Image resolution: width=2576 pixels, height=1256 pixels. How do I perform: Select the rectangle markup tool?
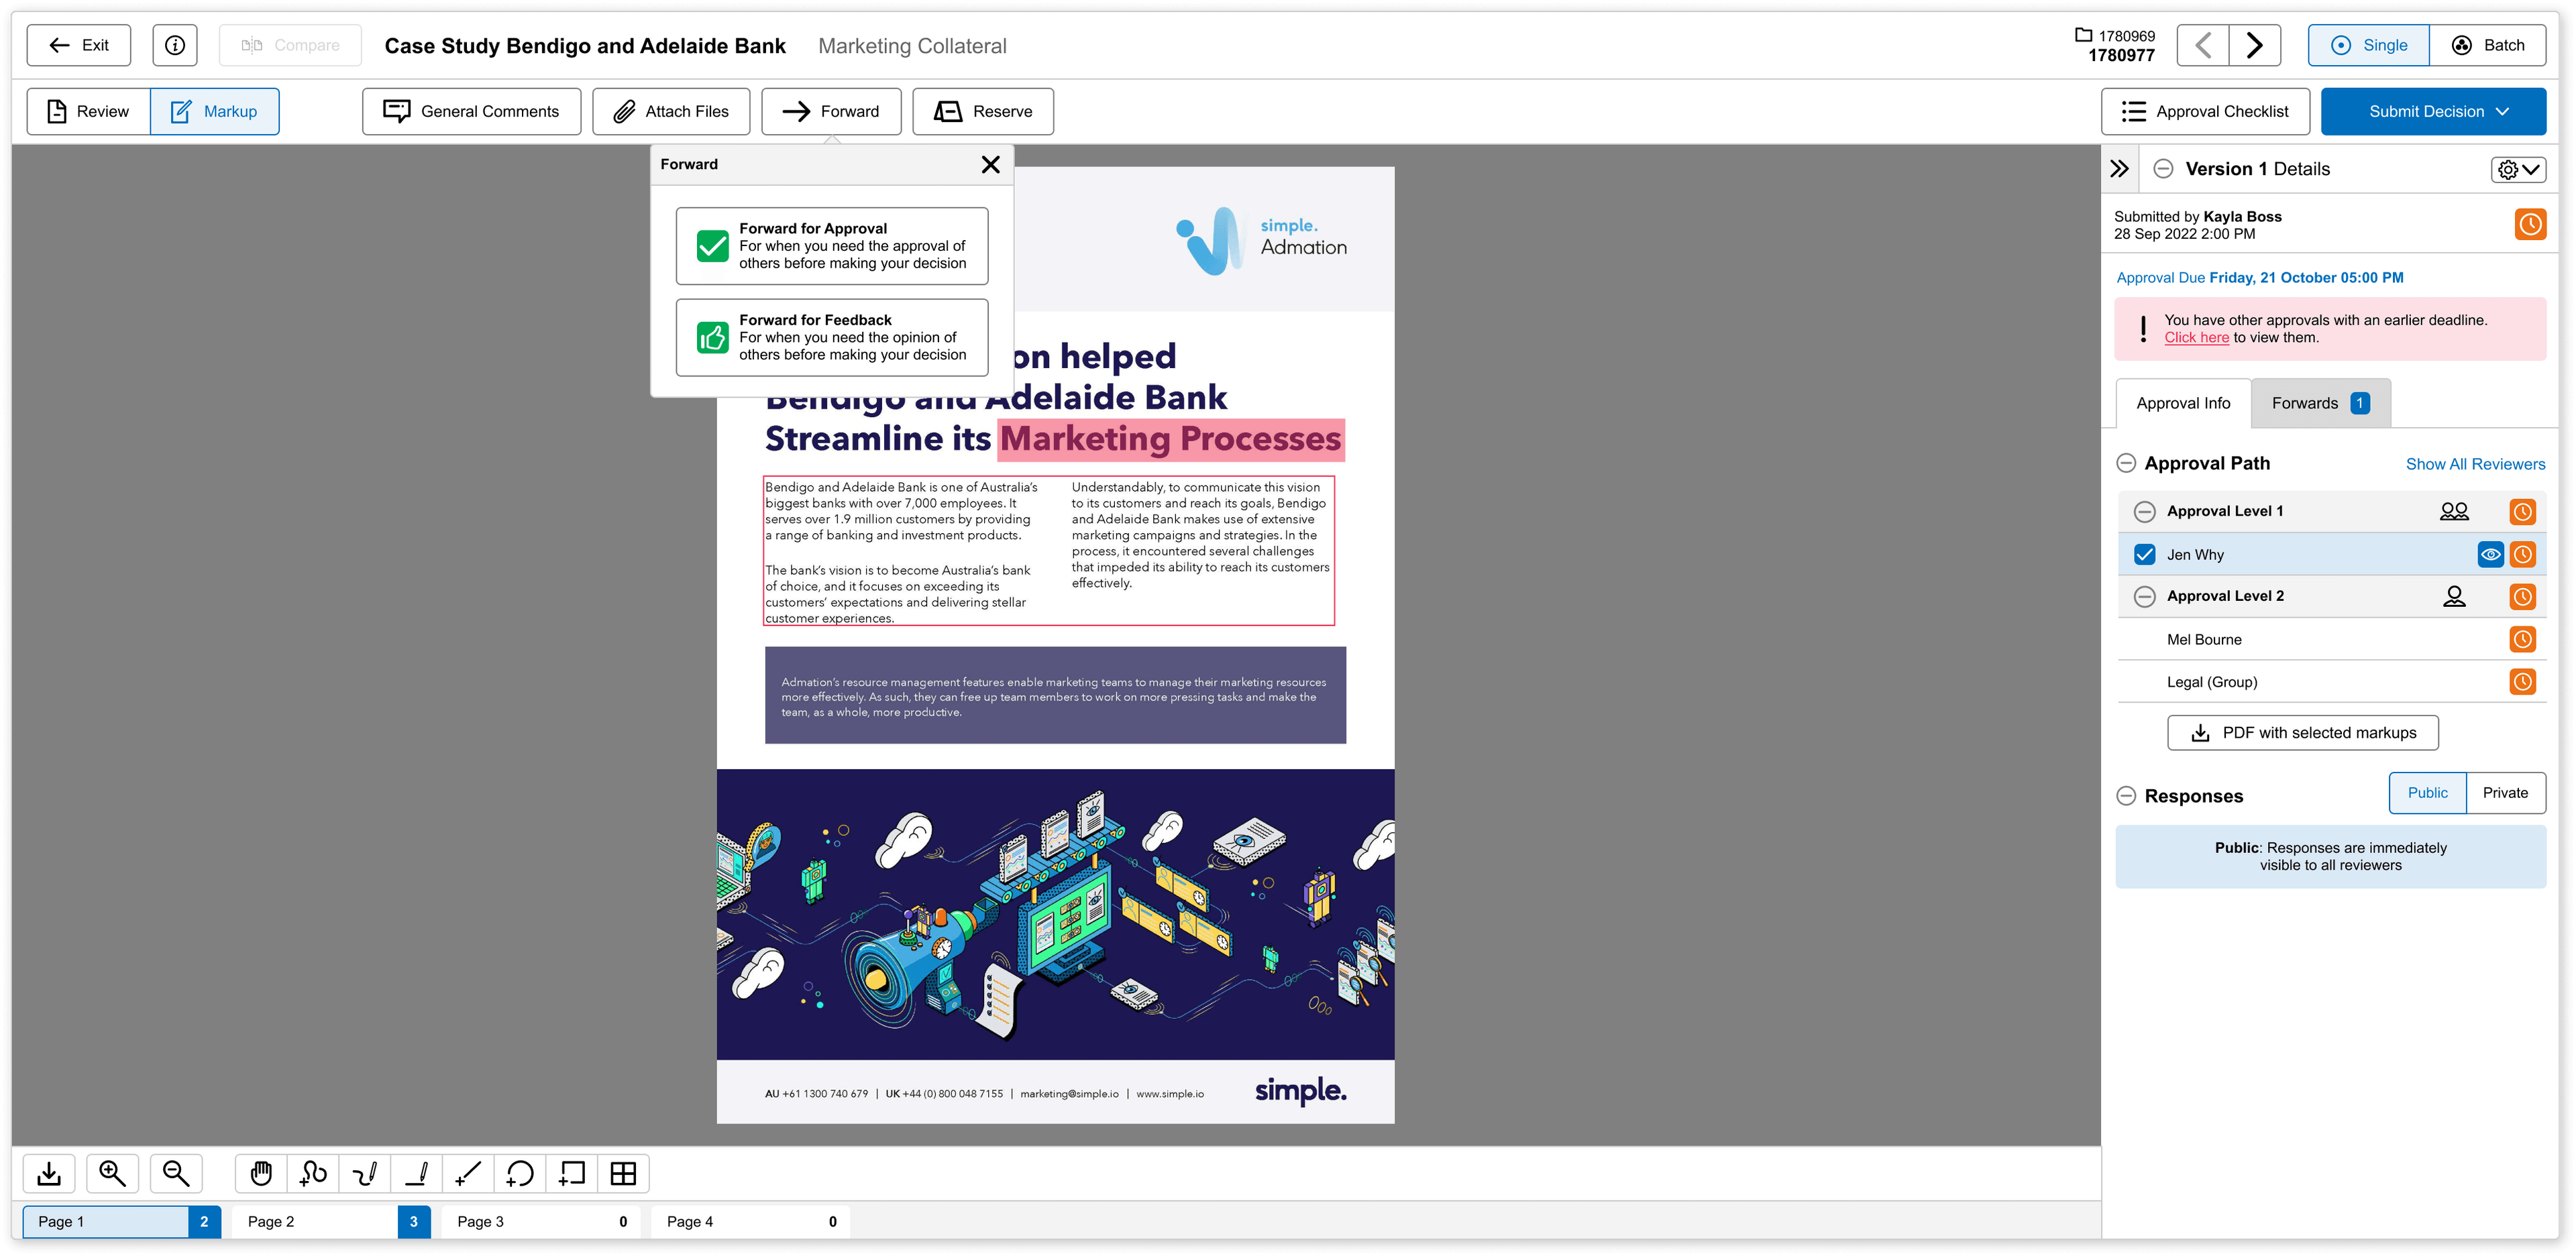572,1173
